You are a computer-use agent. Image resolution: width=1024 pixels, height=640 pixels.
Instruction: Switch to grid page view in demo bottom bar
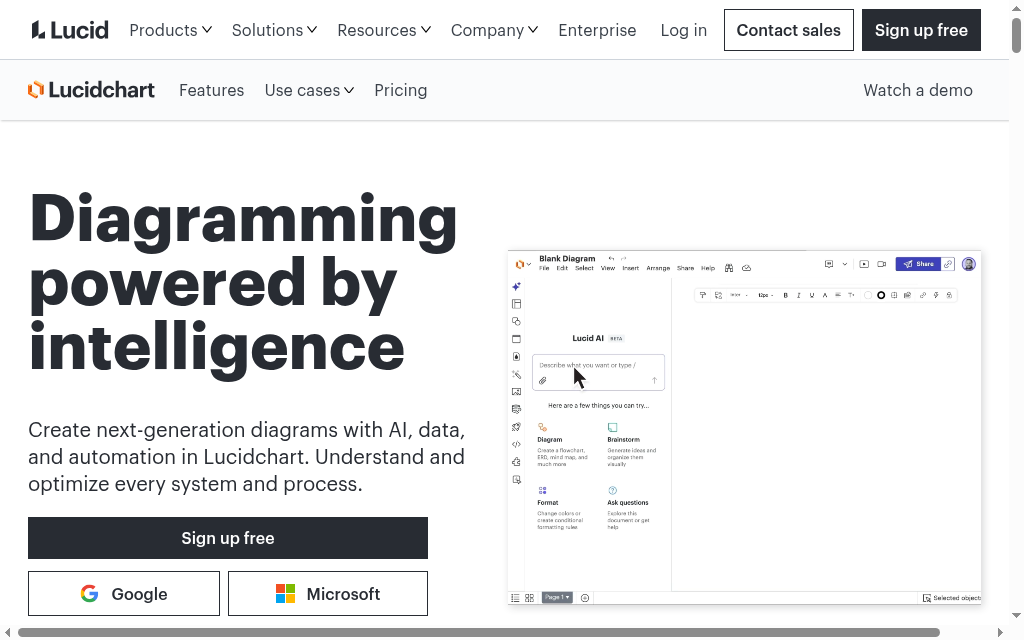pos(530,598)
